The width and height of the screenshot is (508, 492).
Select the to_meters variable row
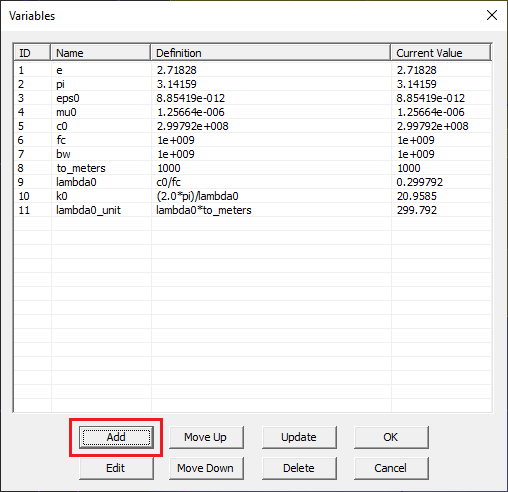pos(253,168)
